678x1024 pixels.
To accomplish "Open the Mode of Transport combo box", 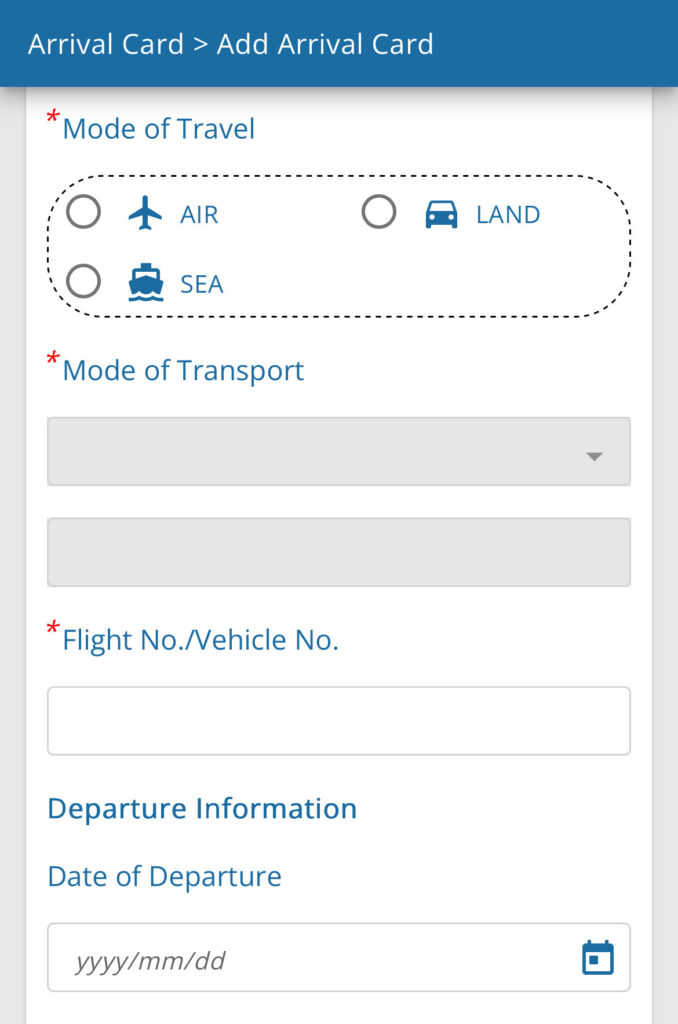I will click(339, 451).
